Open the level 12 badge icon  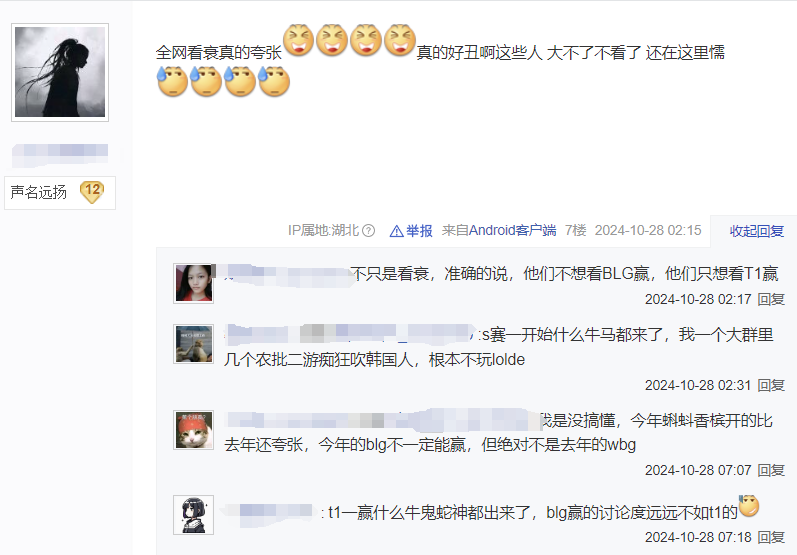point(92,192)
